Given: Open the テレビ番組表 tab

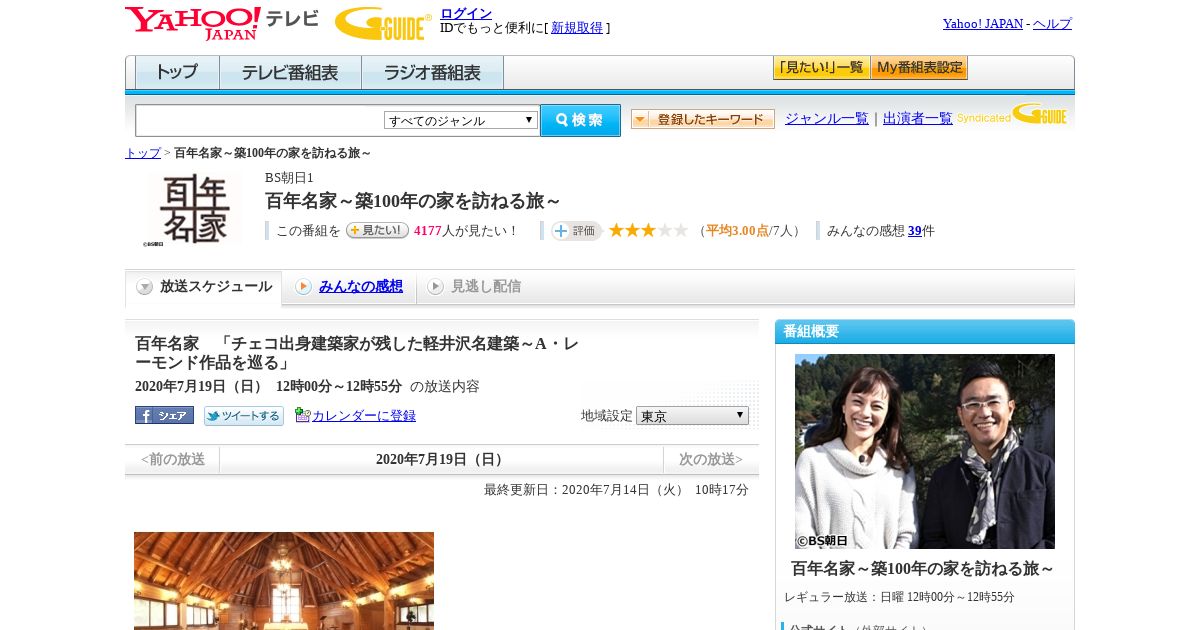Looking at the screenshot, I should pos(290,72).
